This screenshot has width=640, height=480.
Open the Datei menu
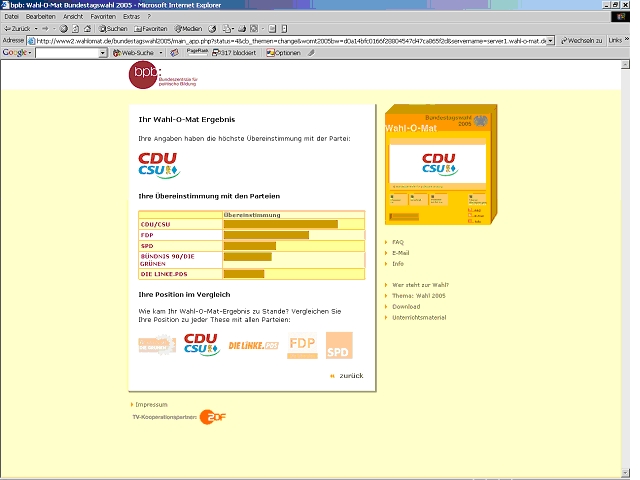[x=11, y=17]
